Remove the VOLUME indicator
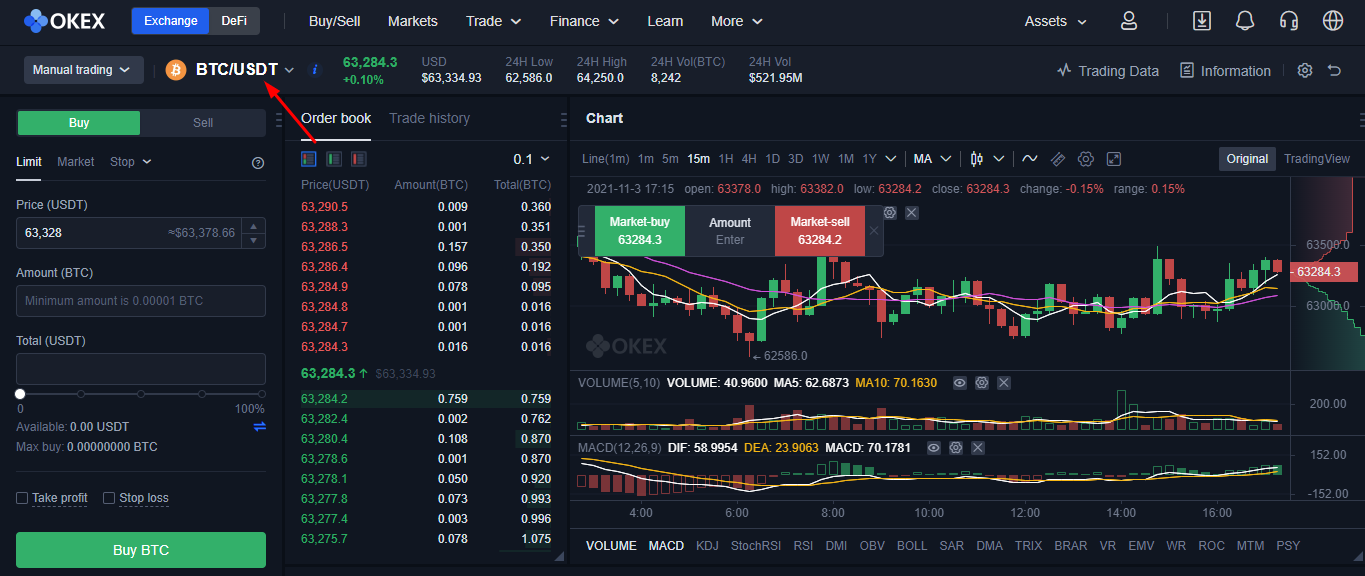Image resolution: width=1365 pixels, height=576 pixels. [x=1004, y=383]
